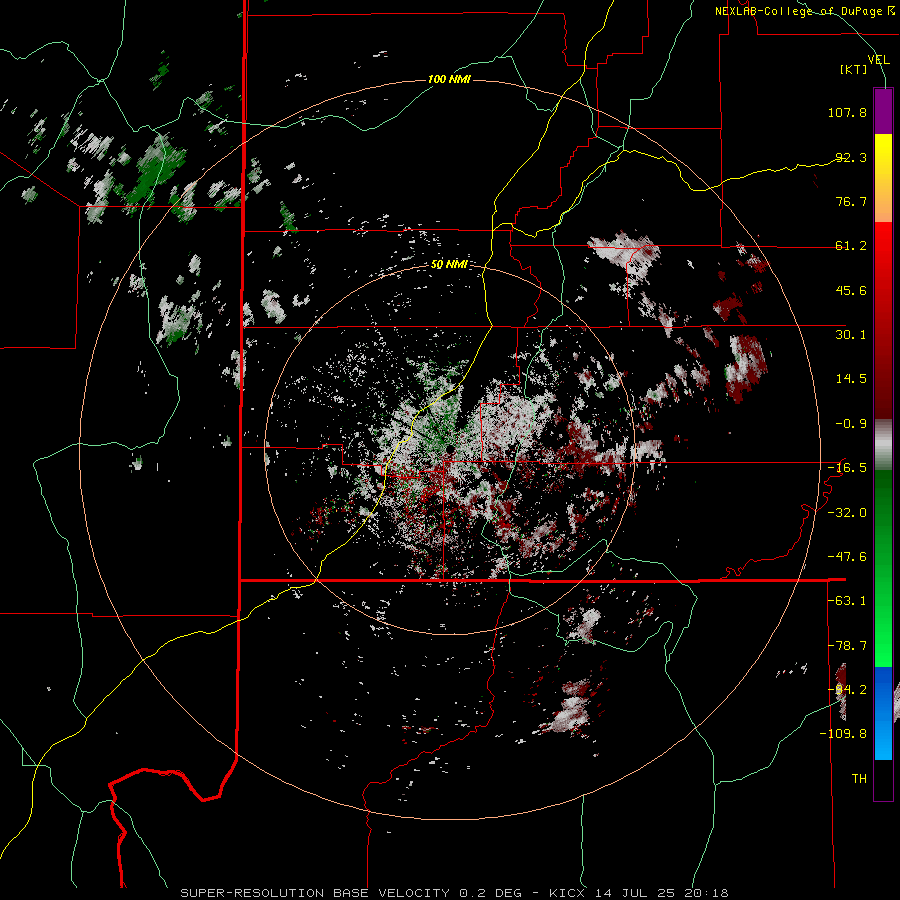Click the 50 NMI range ring label

pos(449,265)
